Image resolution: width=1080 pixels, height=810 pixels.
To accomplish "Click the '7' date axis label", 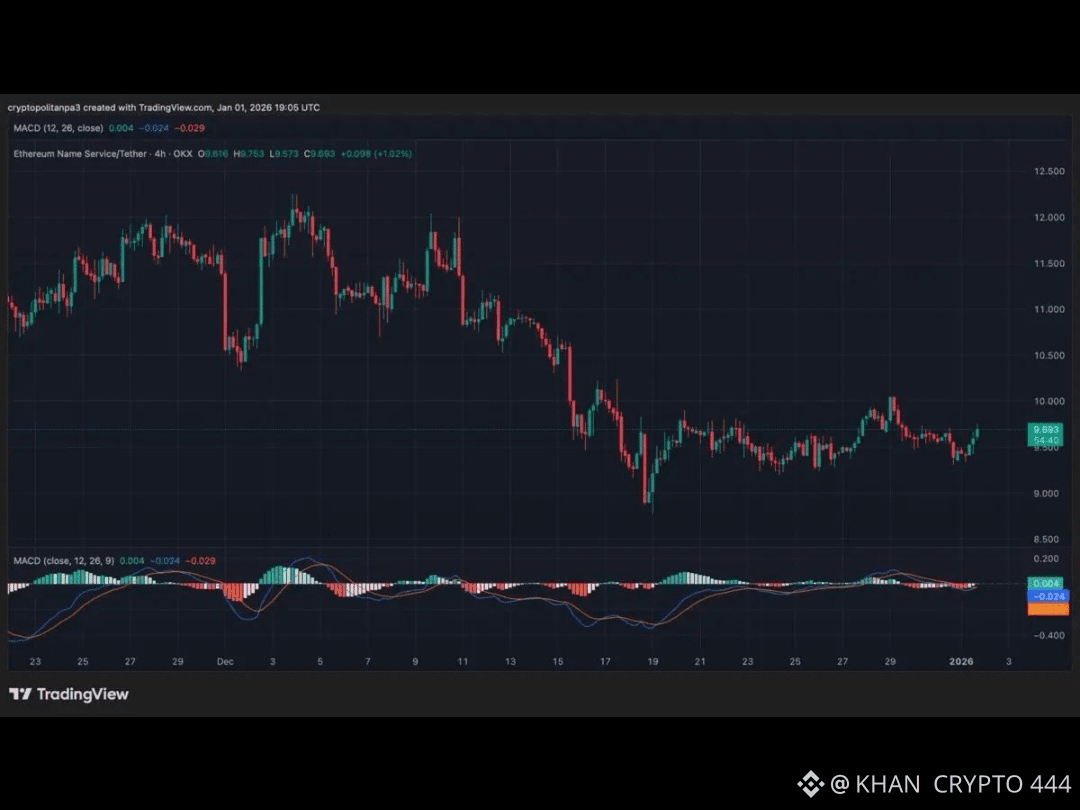I will click(x=368, y=661).
